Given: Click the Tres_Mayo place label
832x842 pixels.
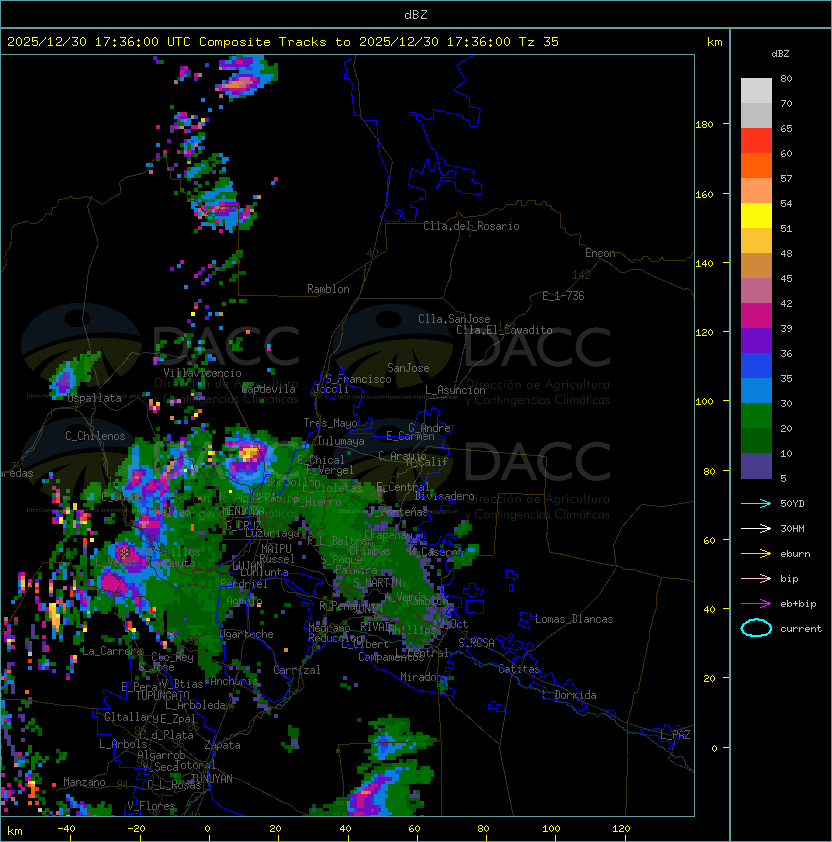Looking at the screenshot, I should pyautogui.click(x=330, y=423).
